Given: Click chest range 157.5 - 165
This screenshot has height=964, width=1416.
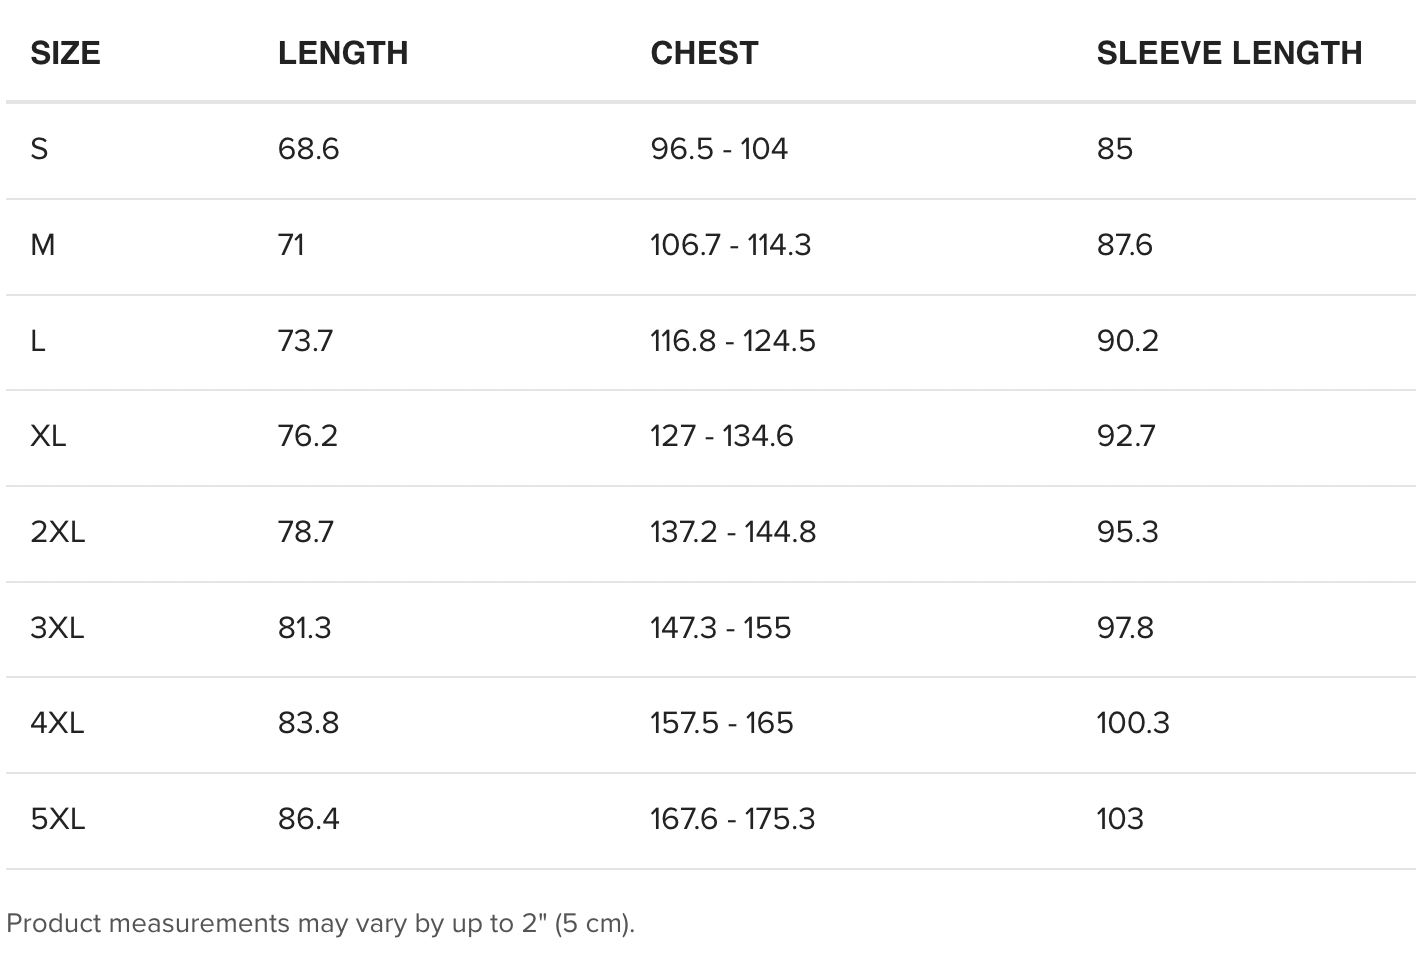Looking at the screenshot, I should click(x=722, y=723).
